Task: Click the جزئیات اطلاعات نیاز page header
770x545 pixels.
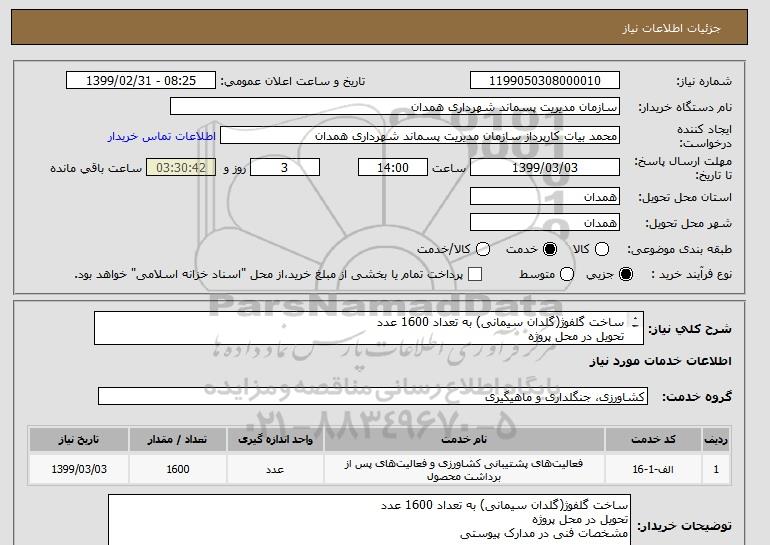Action: tap(671, 28)
